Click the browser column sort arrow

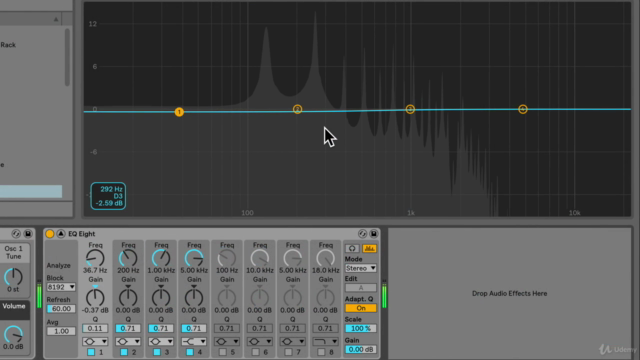[x=56, y=20]
